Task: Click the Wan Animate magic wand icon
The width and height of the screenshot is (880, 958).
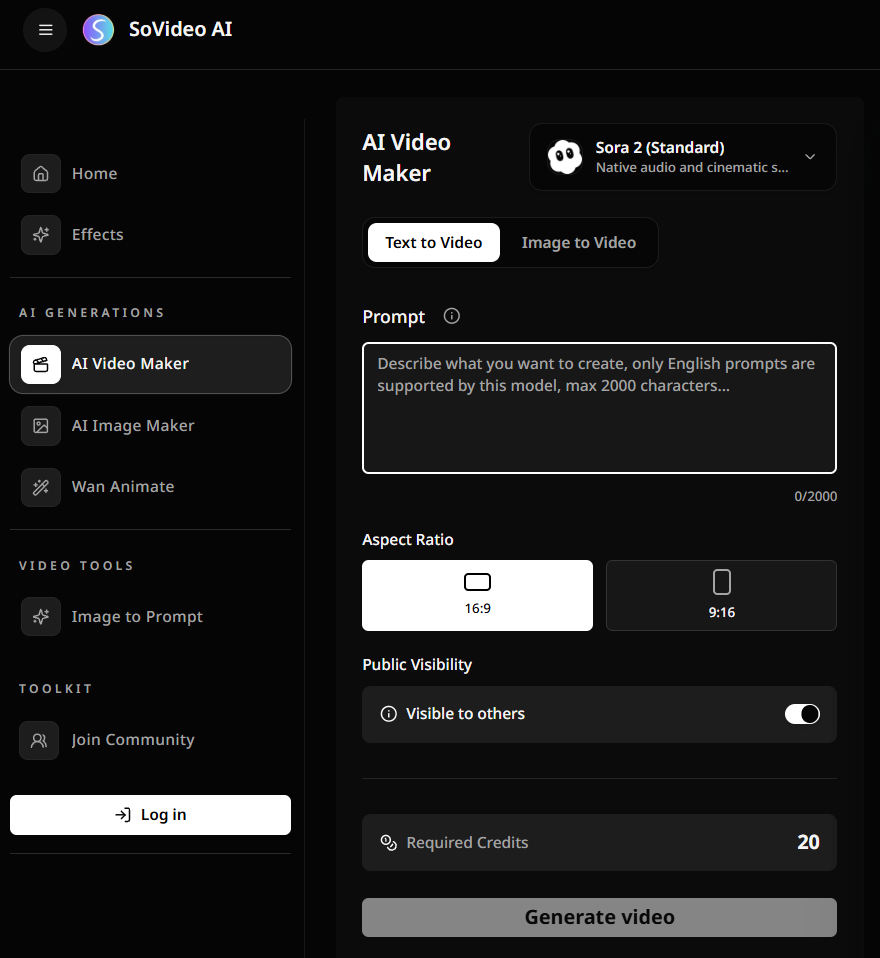Action: point(41,487)
